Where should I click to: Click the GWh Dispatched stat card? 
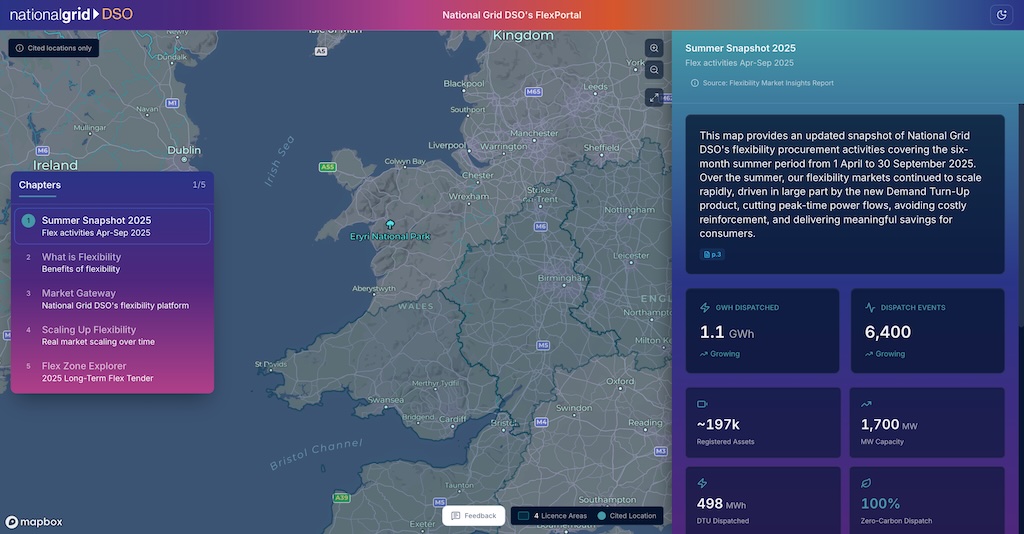[x=763, y=330]
